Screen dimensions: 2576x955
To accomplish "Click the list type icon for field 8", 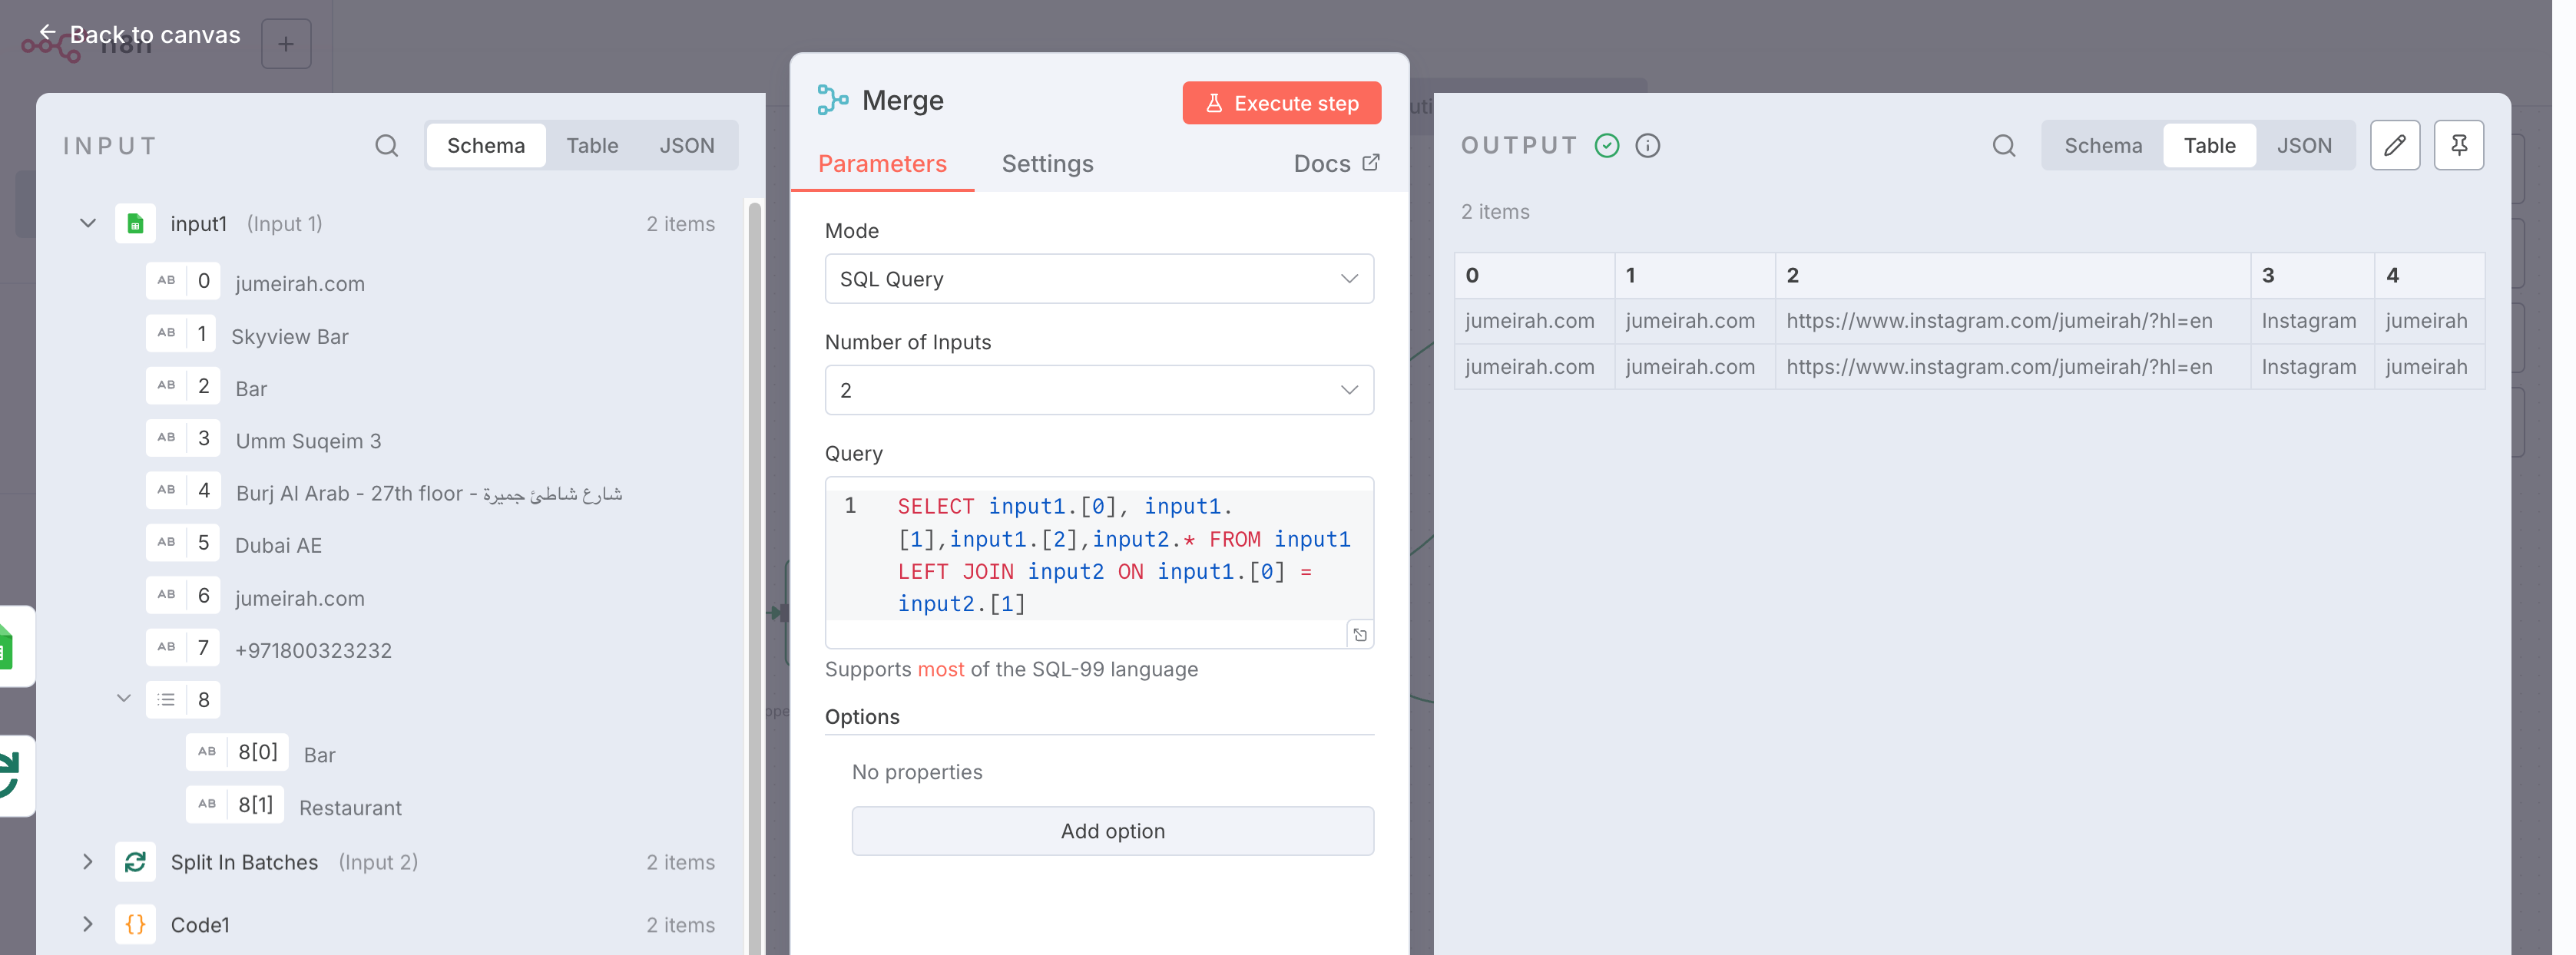I will (x=166, y=700).
